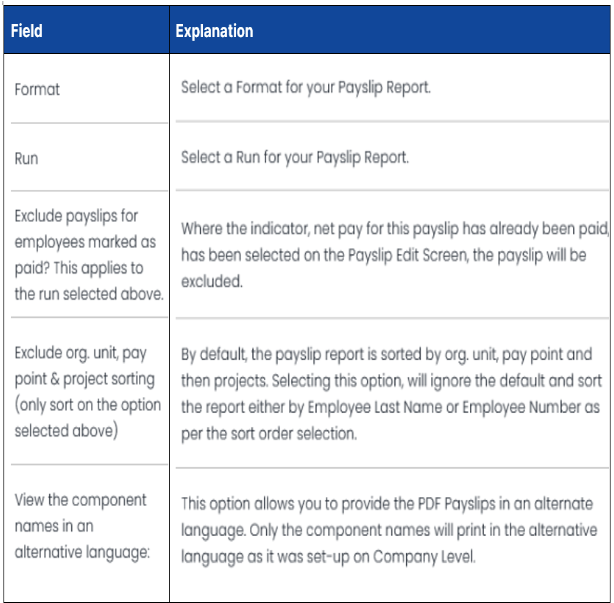Select the "Run" field cell
Image resolution: width=614 pixels, height=603 pixels.
point(26,158)
